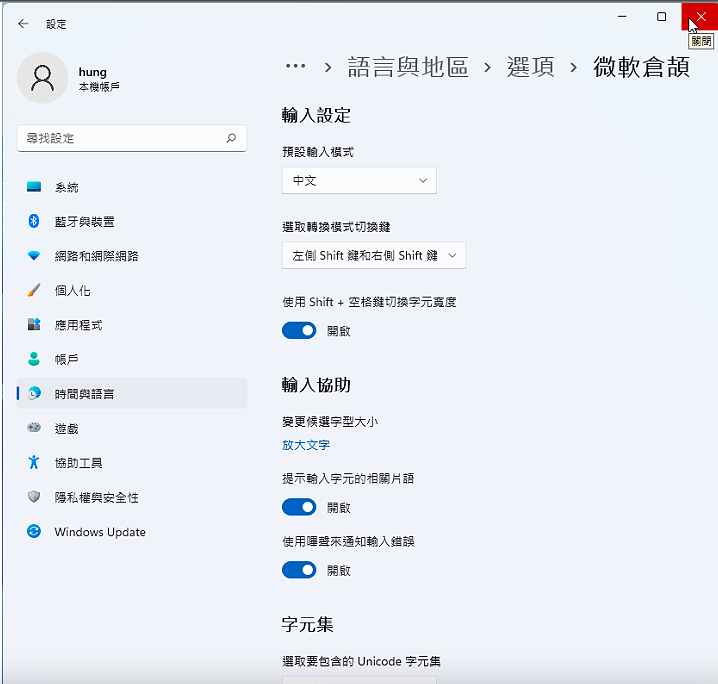
Task: Click the hung 本機帳戶 profile name
Action: [99, 79]
